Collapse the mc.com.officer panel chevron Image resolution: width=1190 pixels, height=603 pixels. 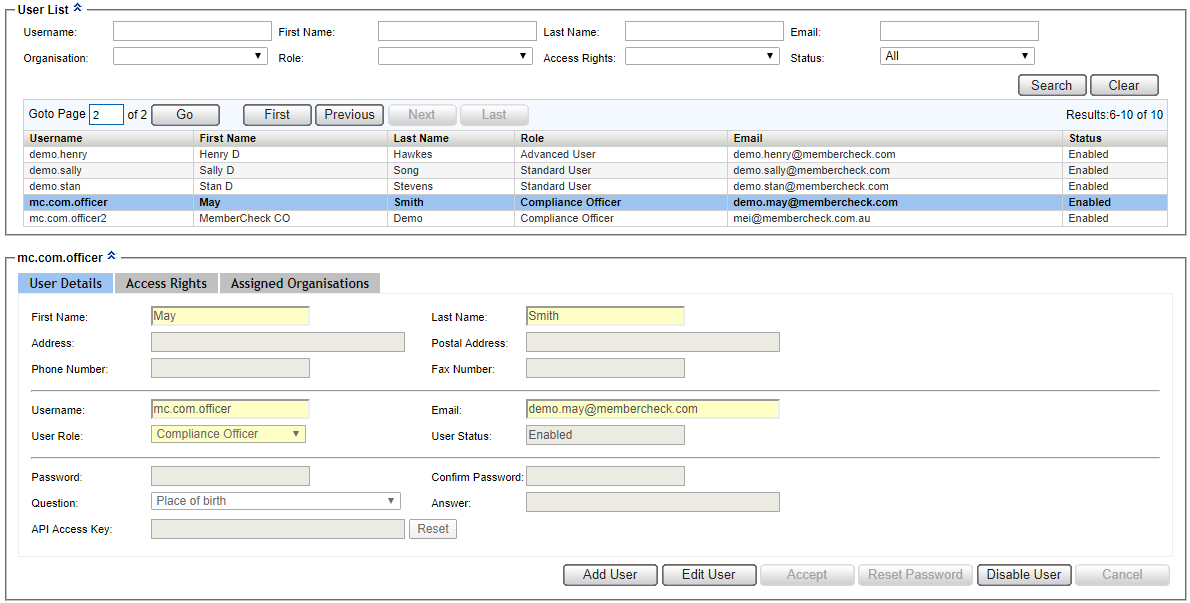pyautogui.click(x=112, y=256)
